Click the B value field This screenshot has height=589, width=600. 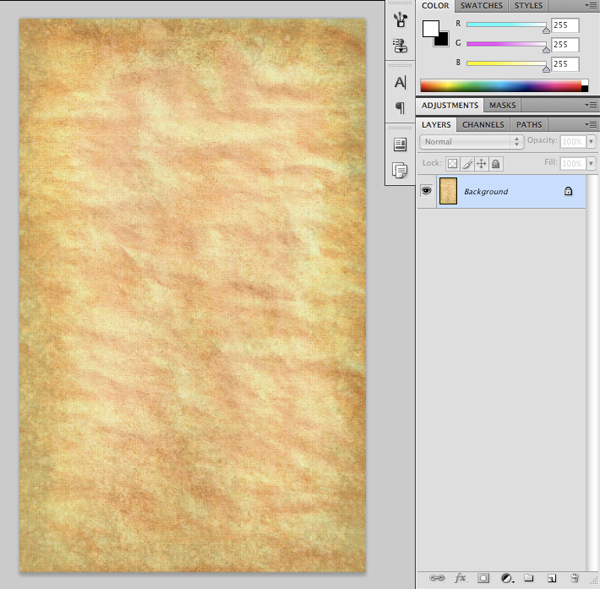coord(565,64)
